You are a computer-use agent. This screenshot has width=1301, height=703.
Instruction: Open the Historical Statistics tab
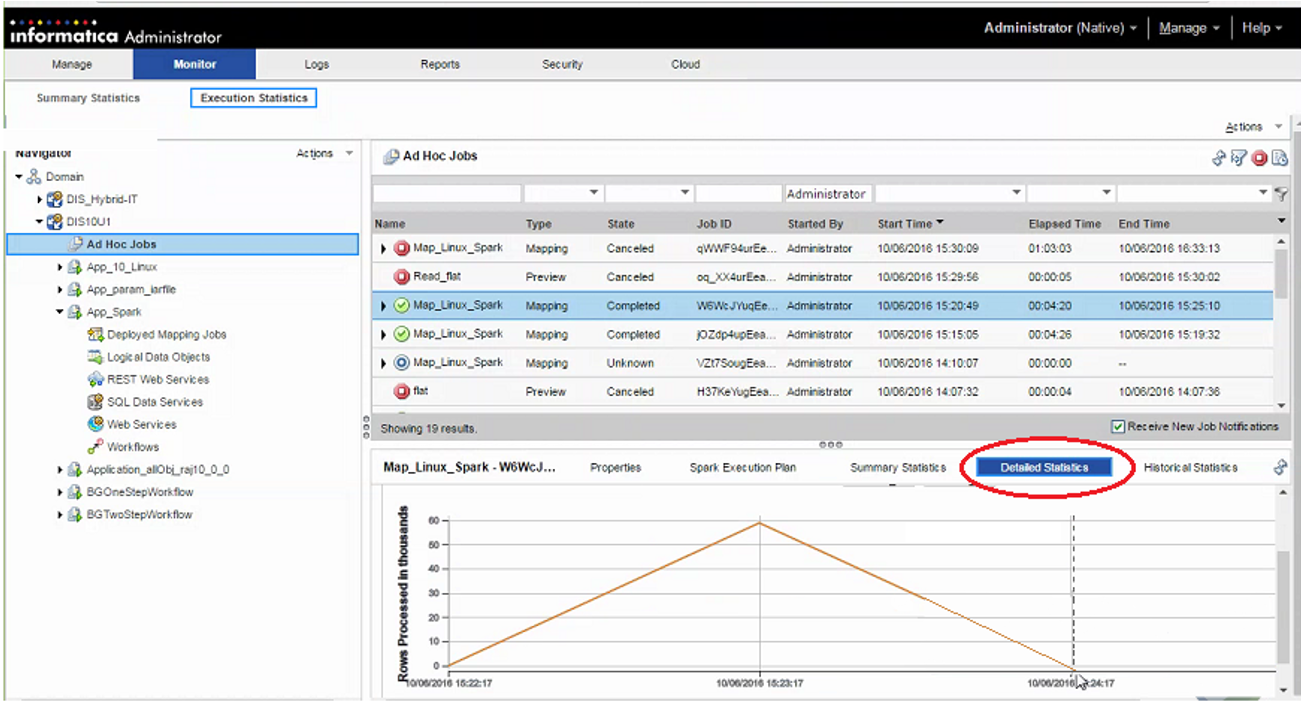[1190, 467]
